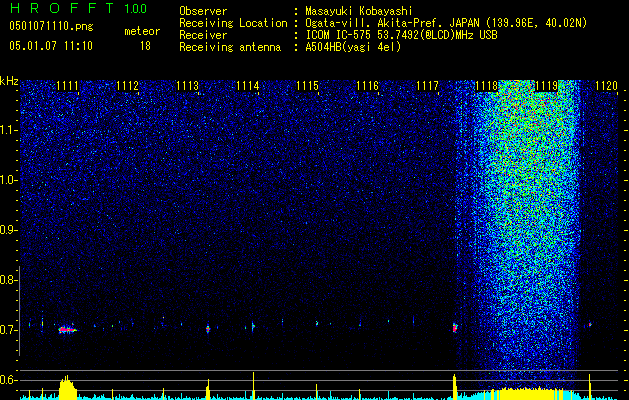629x400 pixels.
Task: Click the red echo spot near 1113
Action: tap(208, 329)
